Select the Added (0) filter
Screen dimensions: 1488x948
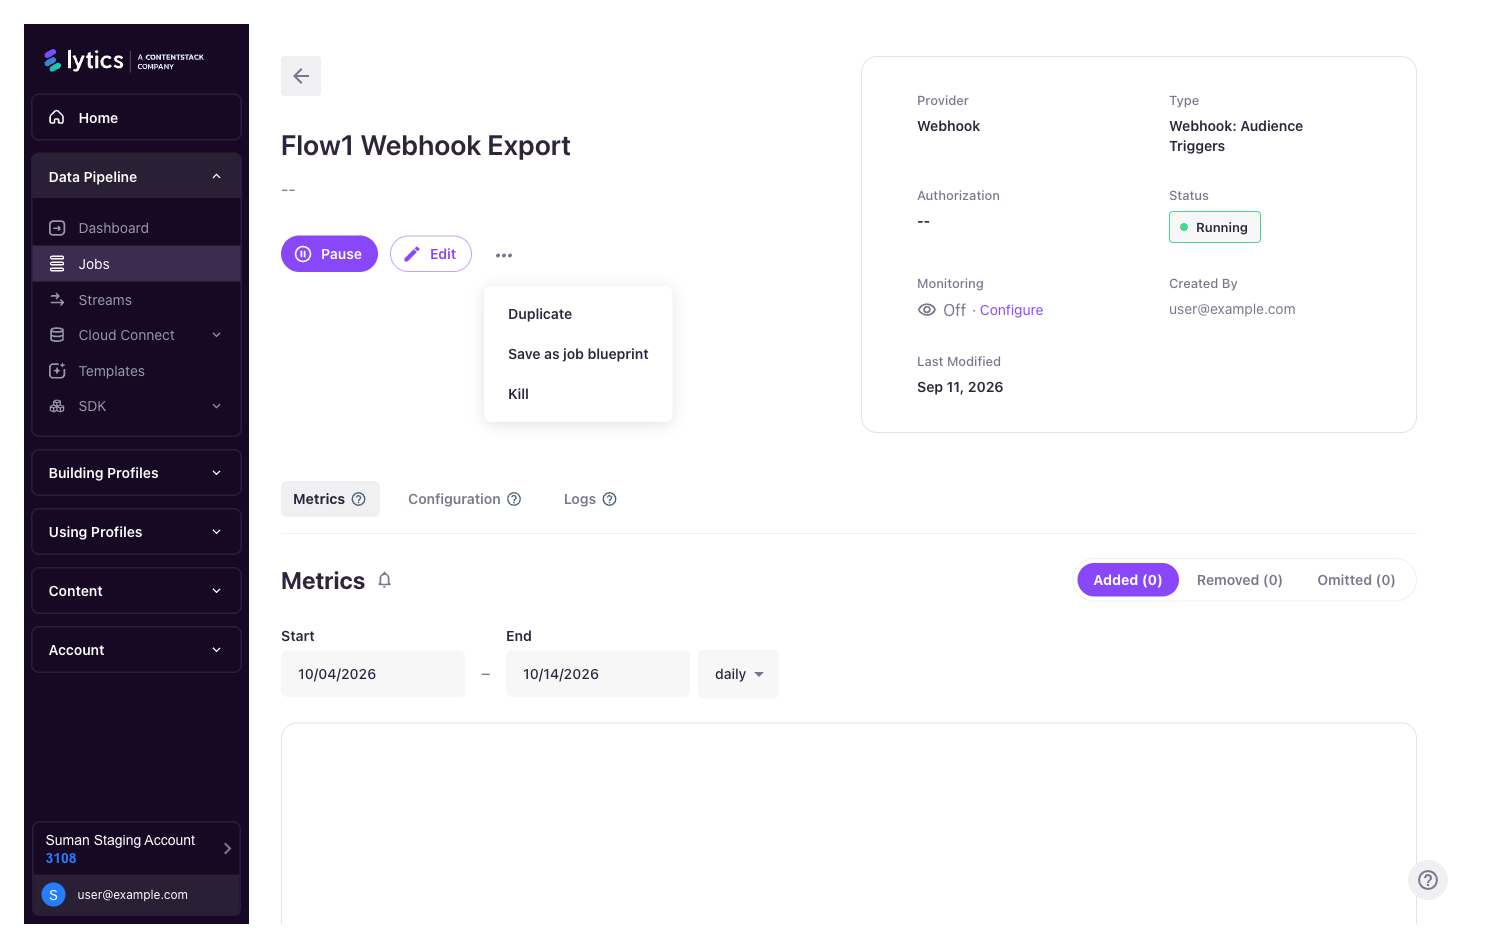1128,580
